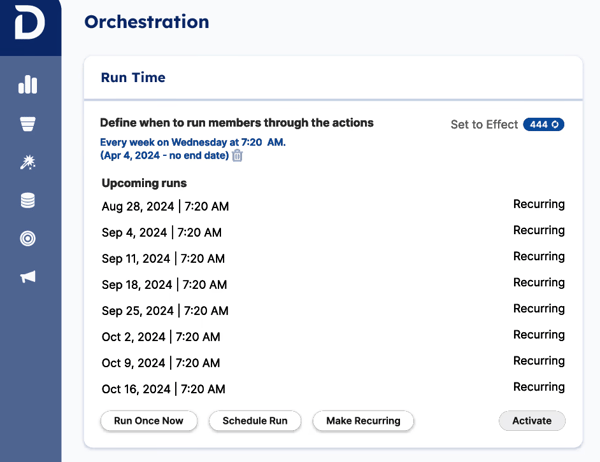This screenshot has height=462, width=600.
Task: Open the funnel icon in the sidebar
Action: 28,124
